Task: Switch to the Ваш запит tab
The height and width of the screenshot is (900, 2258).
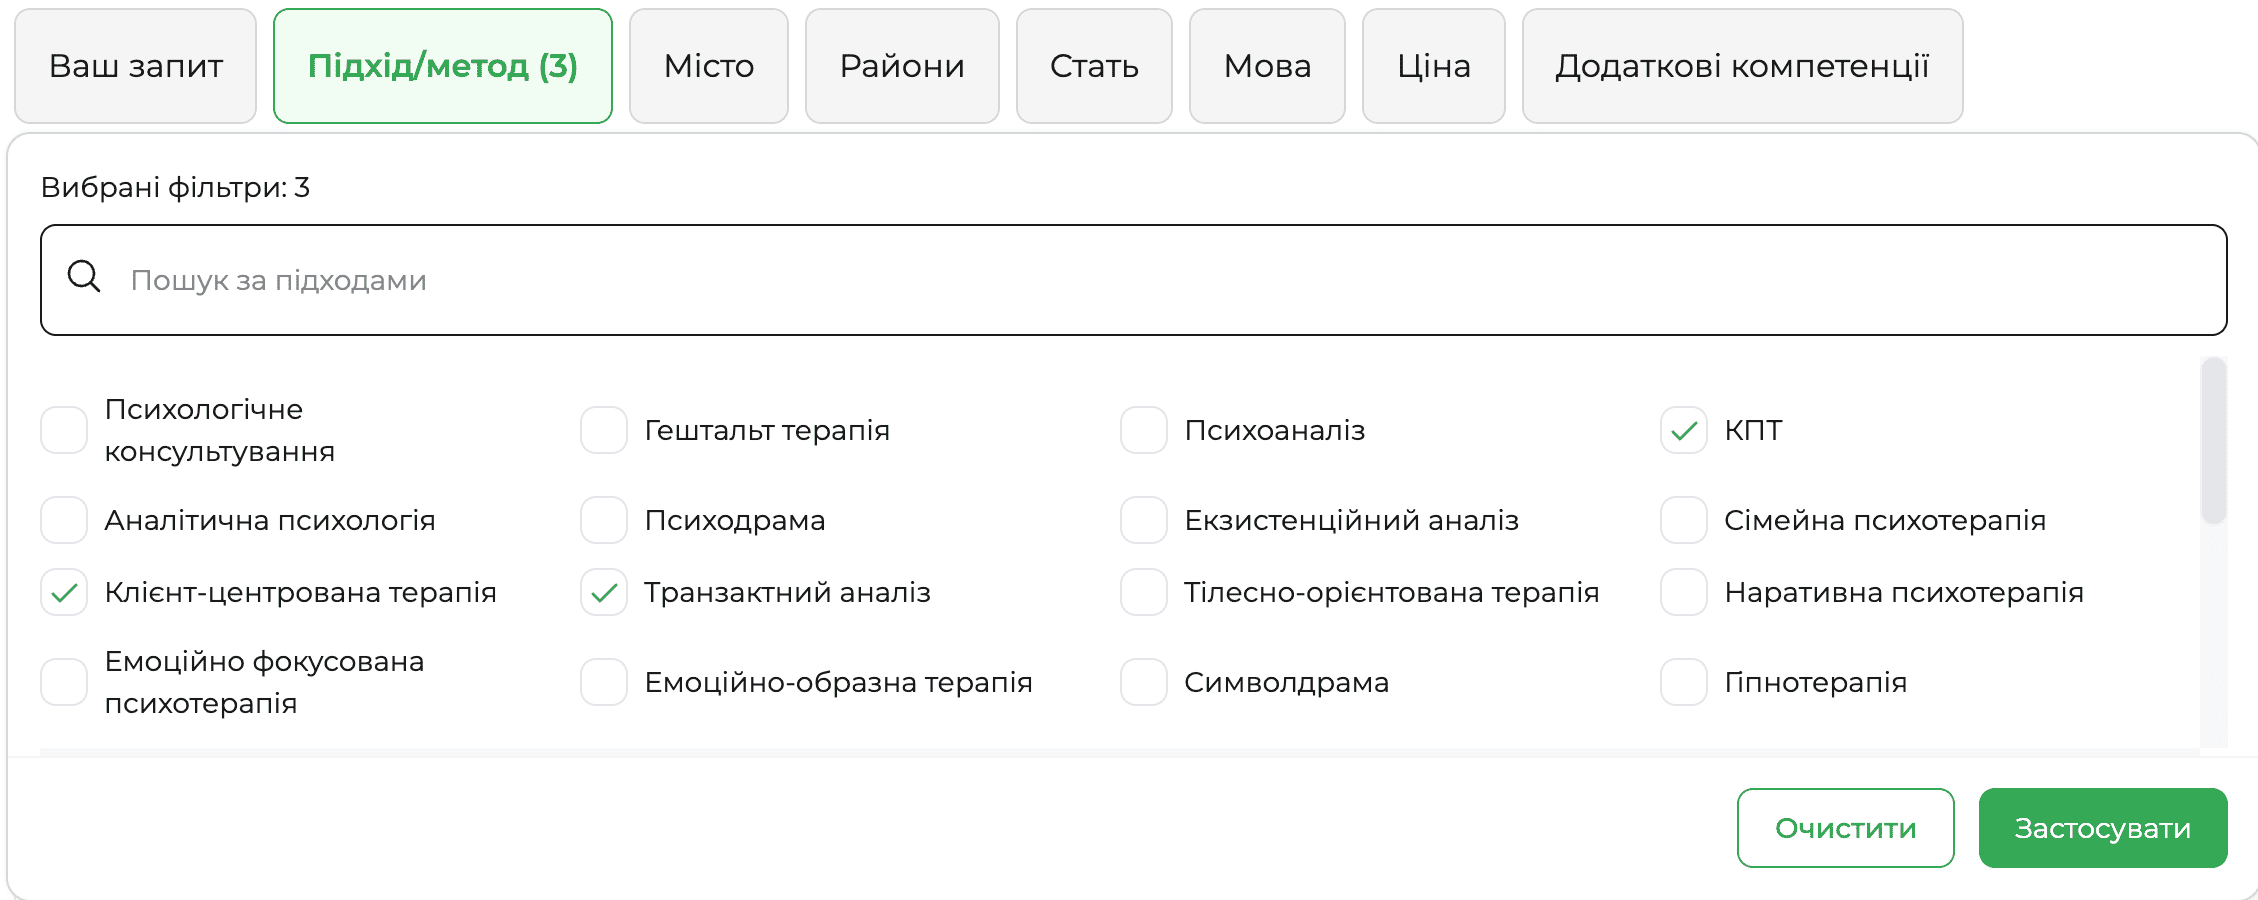Action: tap(135, 65)
